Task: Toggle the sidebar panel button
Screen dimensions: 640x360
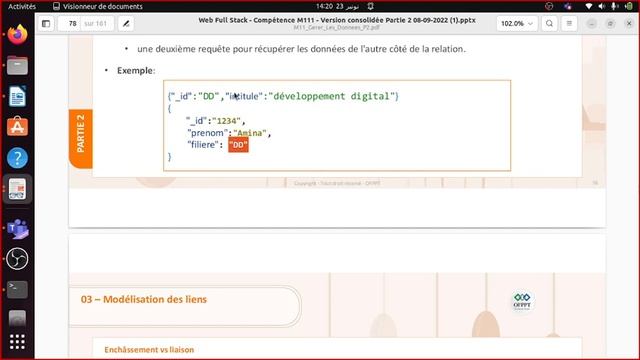Action: coord(46,24)
